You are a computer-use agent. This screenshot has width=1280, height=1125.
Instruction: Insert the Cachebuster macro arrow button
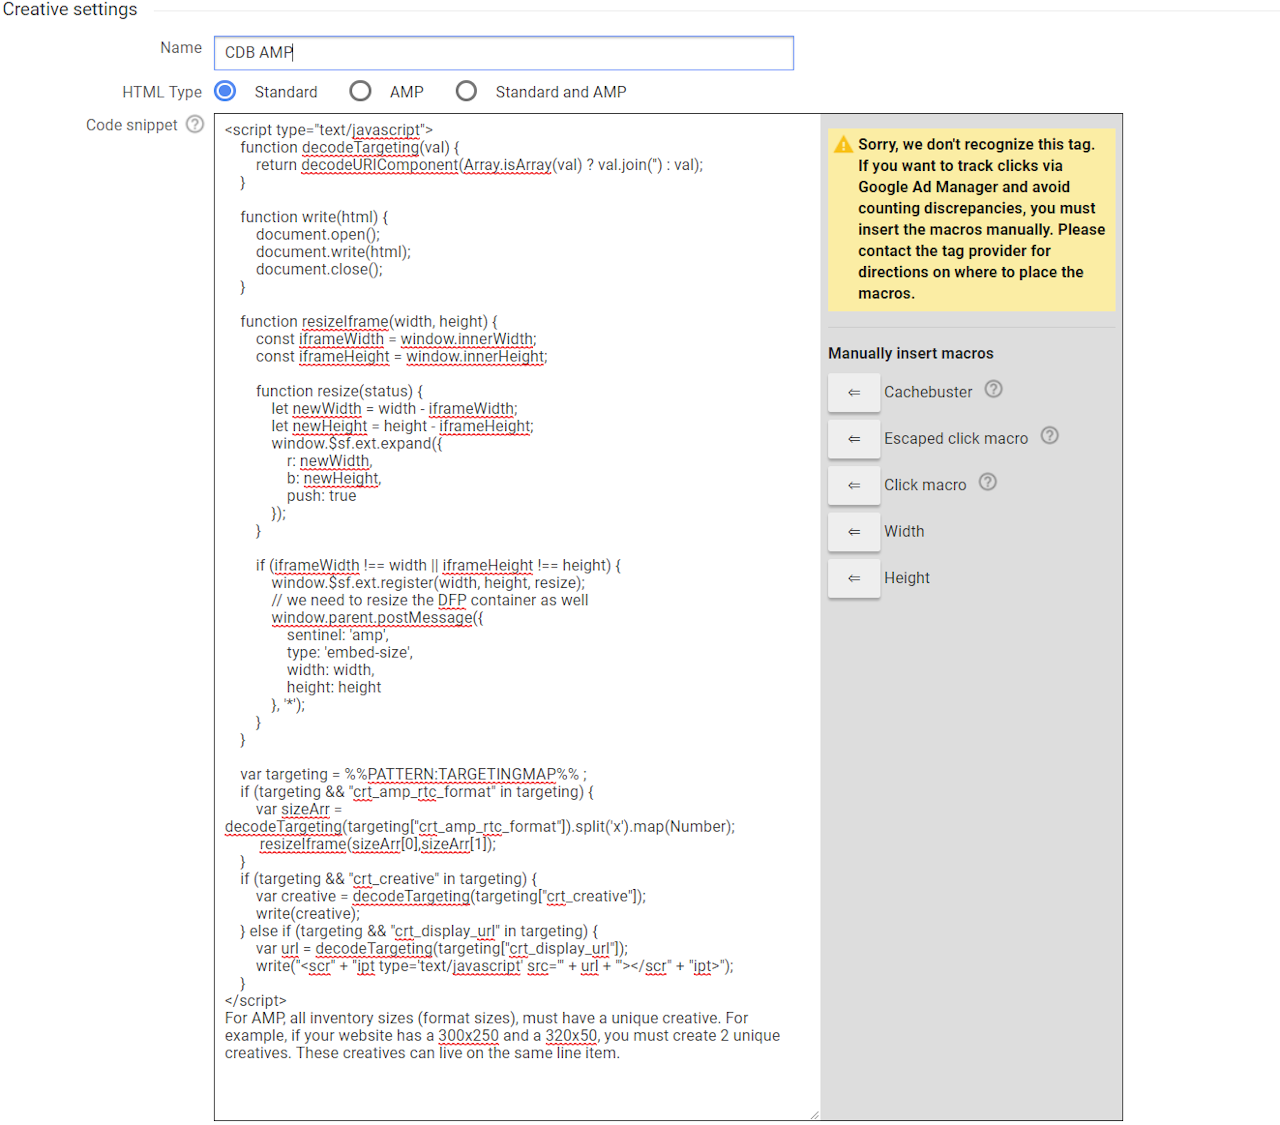tap(854, 392)
